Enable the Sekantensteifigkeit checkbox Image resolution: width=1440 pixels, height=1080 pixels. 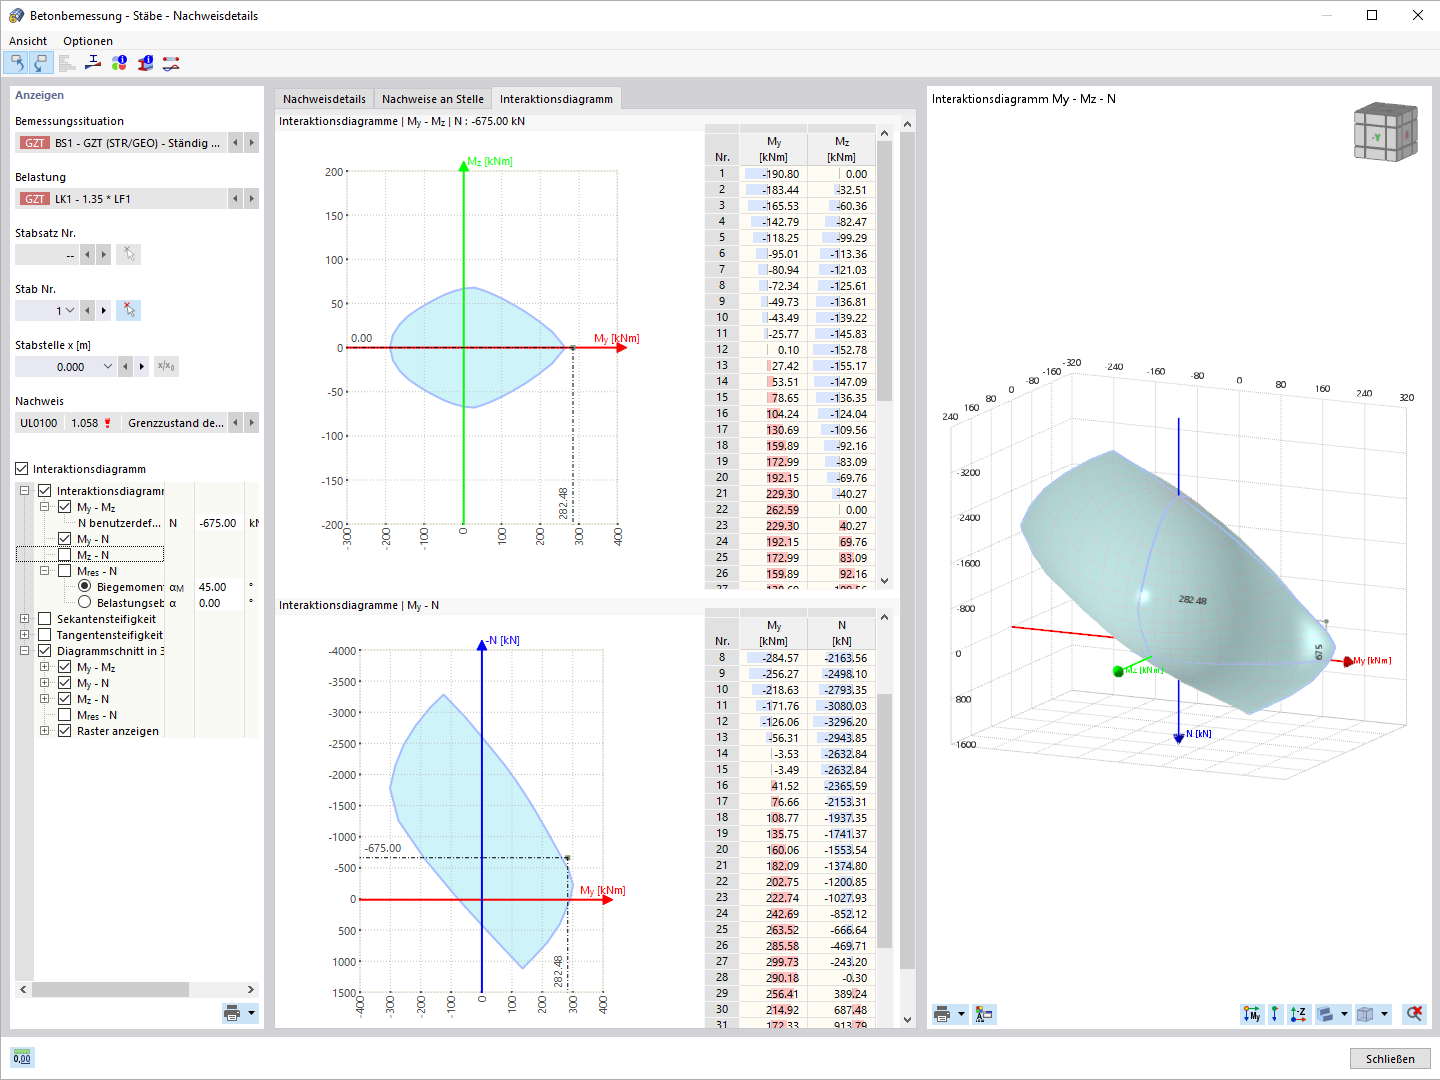tap(44, 619)
